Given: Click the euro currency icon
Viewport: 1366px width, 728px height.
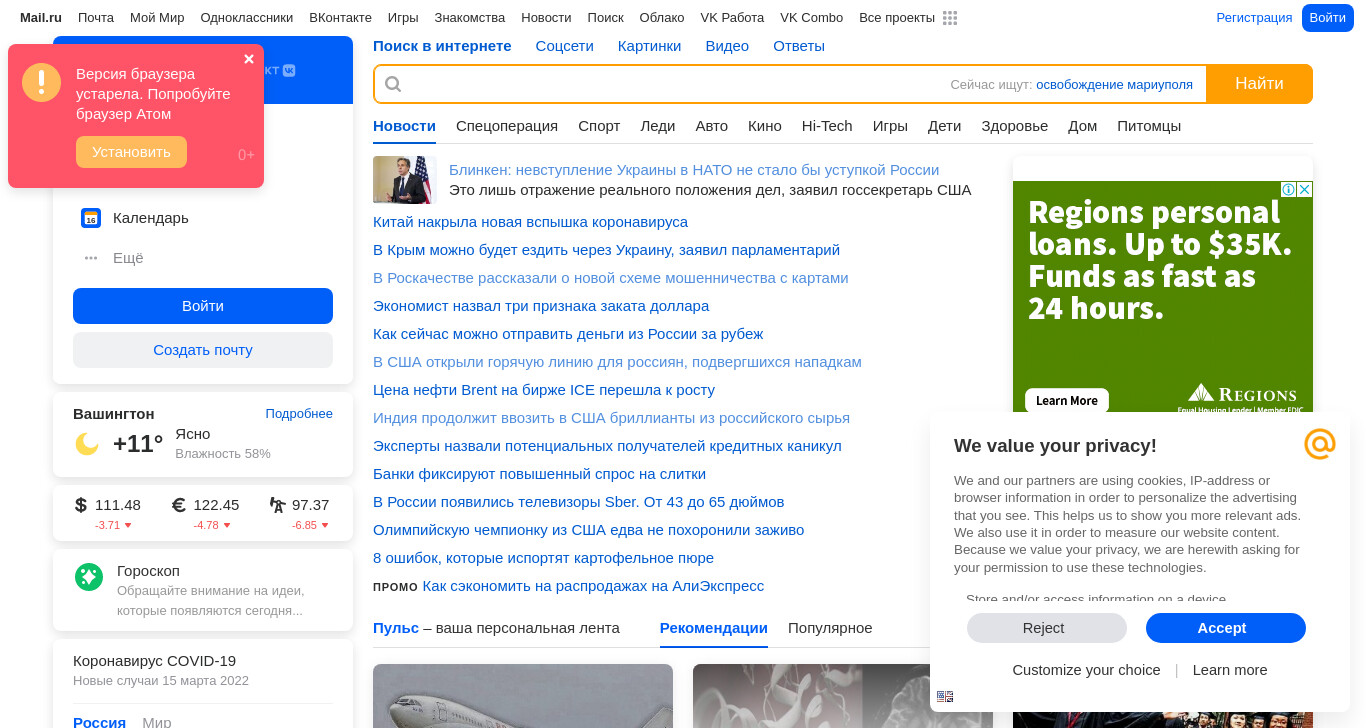Looking at the screenshot, I should [x=179, y=505].
